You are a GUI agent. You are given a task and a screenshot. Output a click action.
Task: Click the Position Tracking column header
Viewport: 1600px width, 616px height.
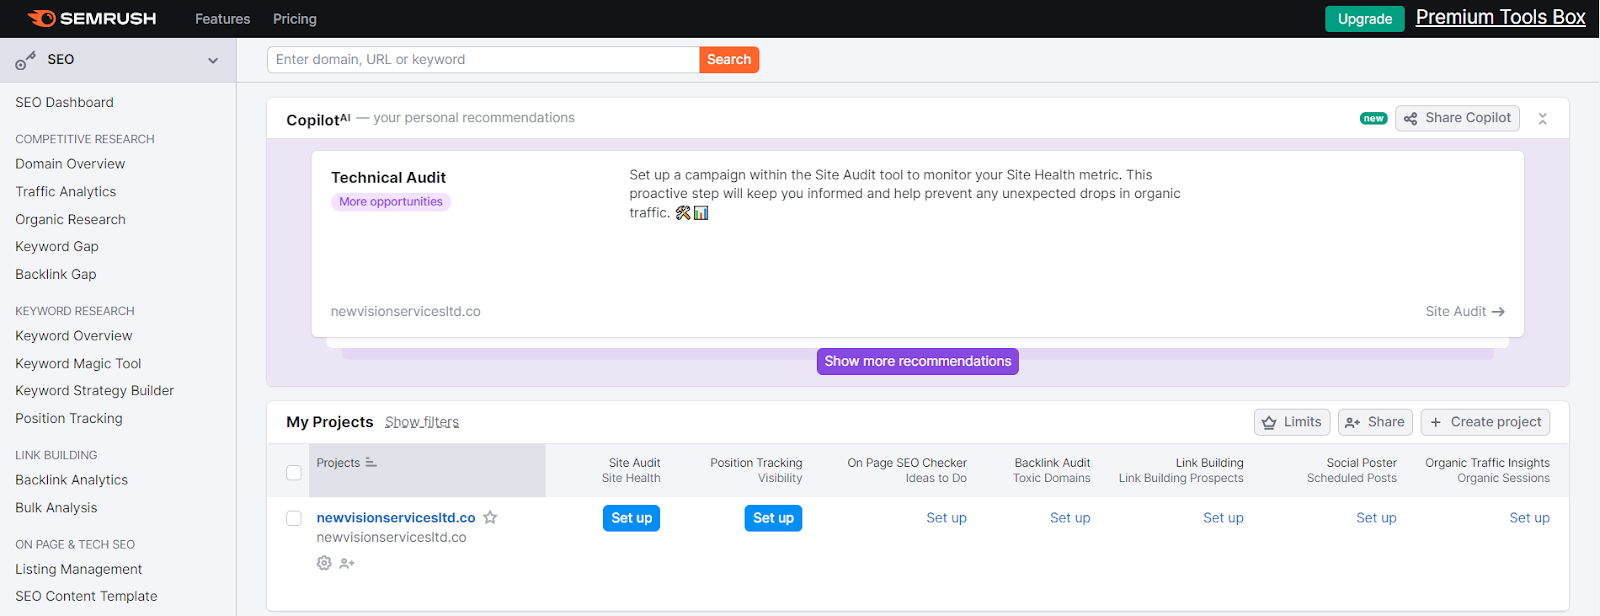(x=756, y=463)
